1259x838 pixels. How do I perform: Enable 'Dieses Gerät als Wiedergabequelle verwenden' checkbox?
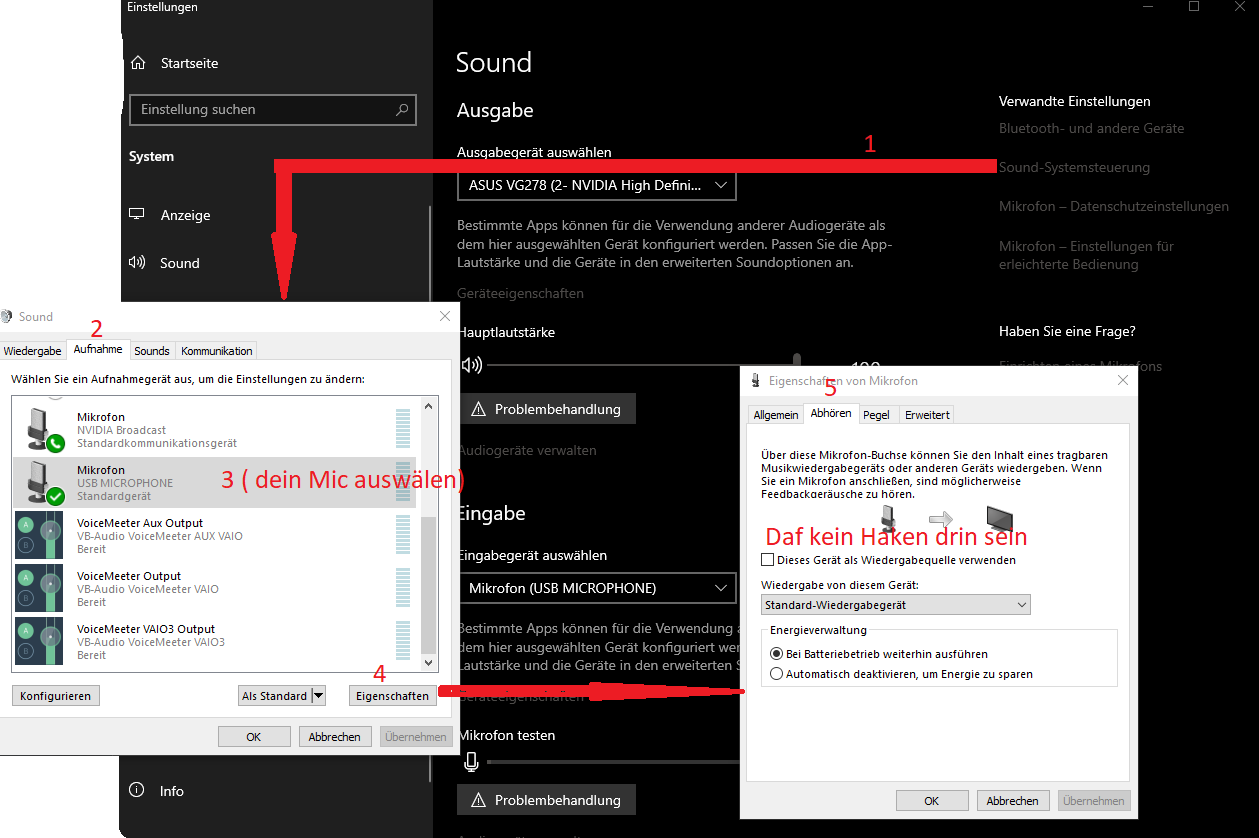pos(768,560)
